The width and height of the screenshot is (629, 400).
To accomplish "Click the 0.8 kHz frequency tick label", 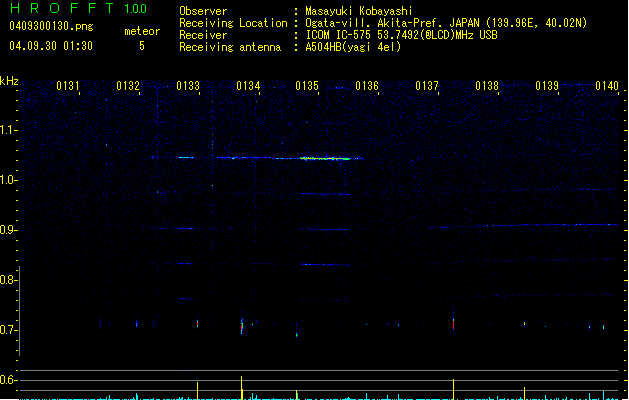I will 8,280.
